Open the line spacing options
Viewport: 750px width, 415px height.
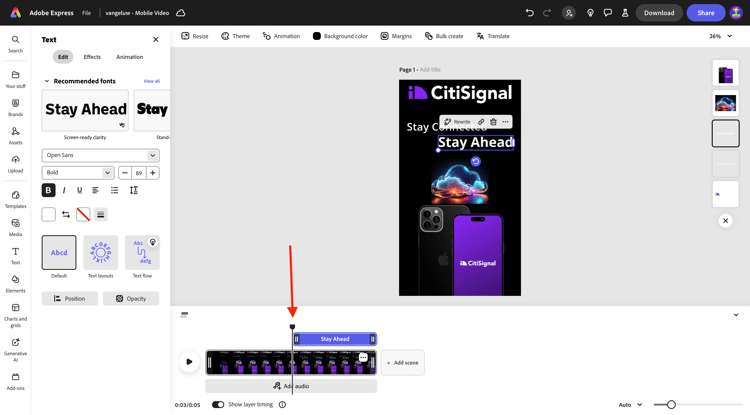[134, 190]
